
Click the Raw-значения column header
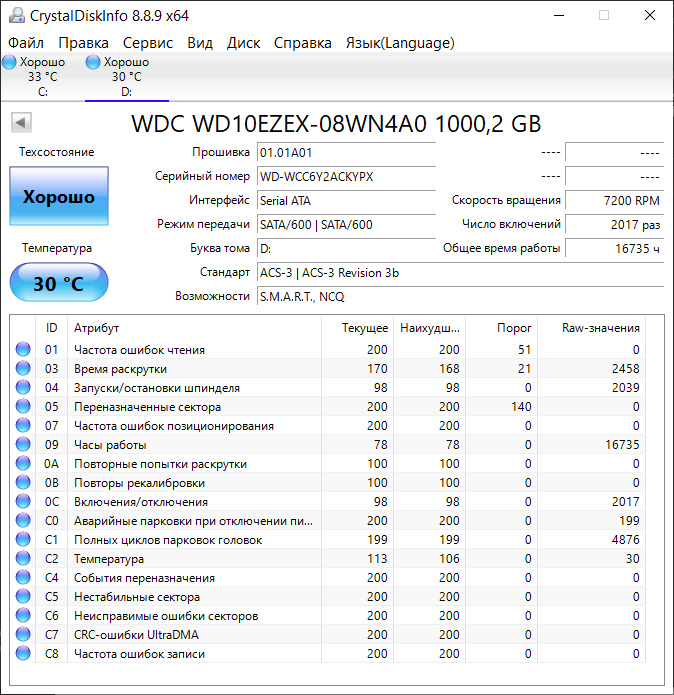pyautogui.click(x=591, y=328)
